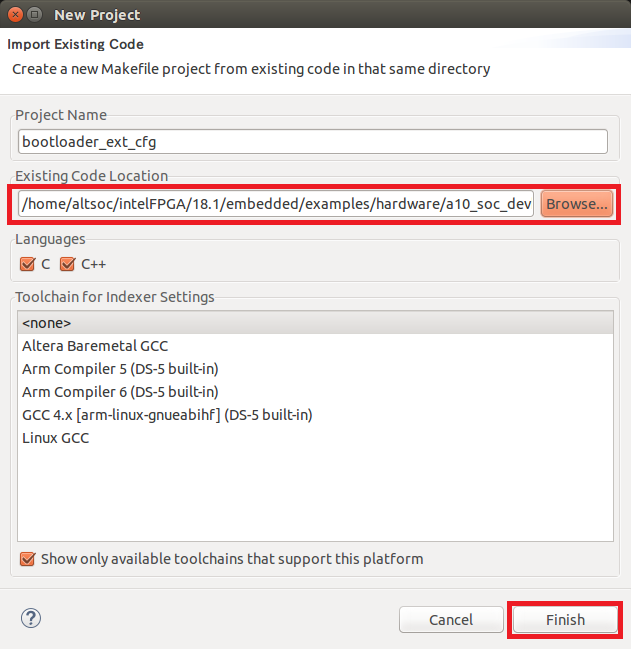Choose Arm Compiler 5 (DS-5 built-in)
Screen dimensions: 631x649
(119, 369)
